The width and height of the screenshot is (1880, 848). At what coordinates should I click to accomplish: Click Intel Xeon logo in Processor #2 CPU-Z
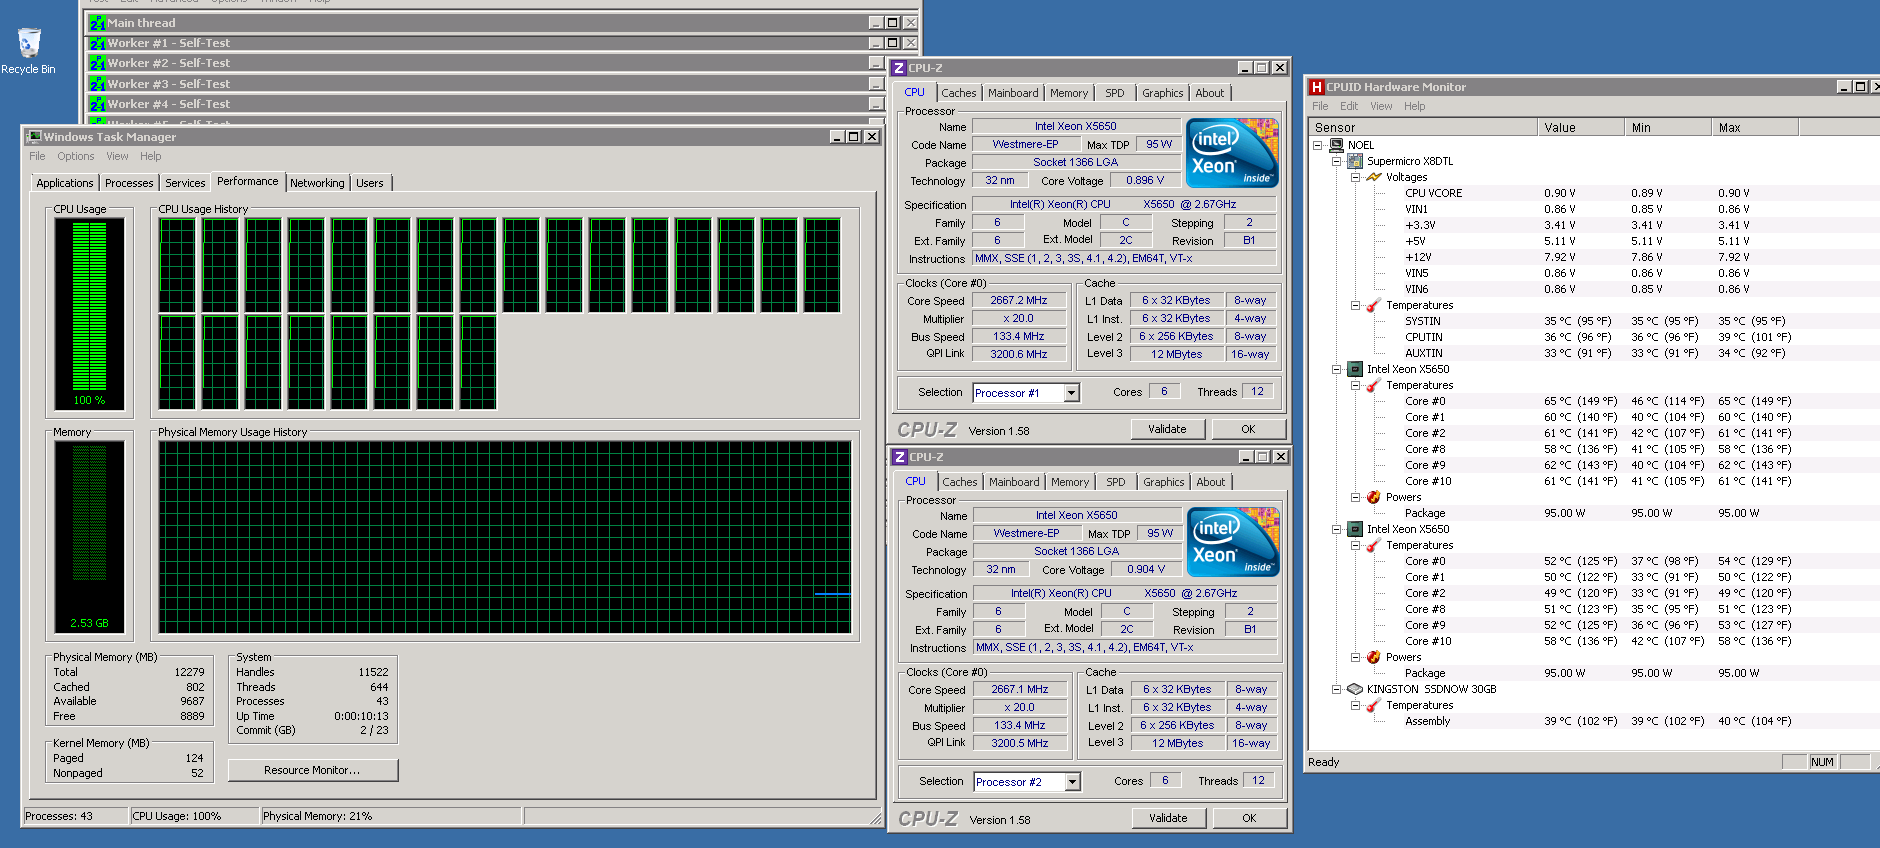pyautogui.click(x=1233, y=542)
